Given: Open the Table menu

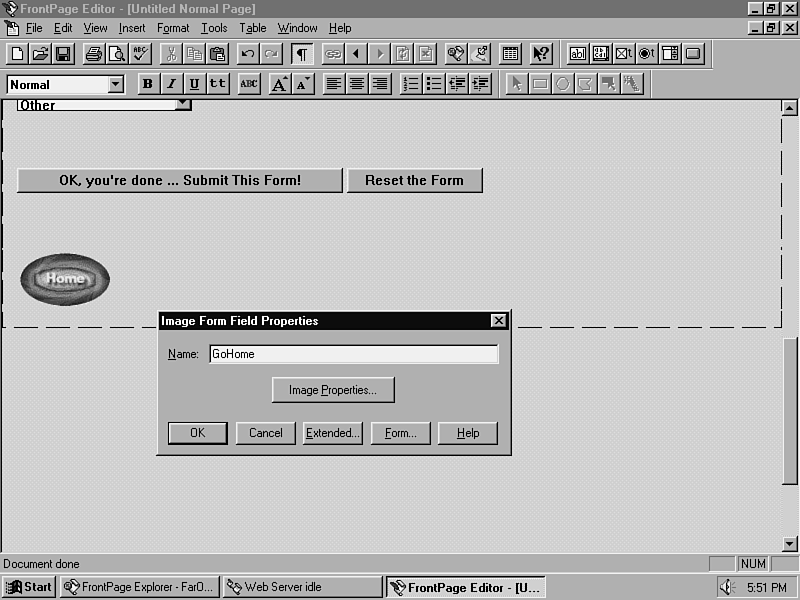Looking at the screenshot, I should (x=252, y=28).
